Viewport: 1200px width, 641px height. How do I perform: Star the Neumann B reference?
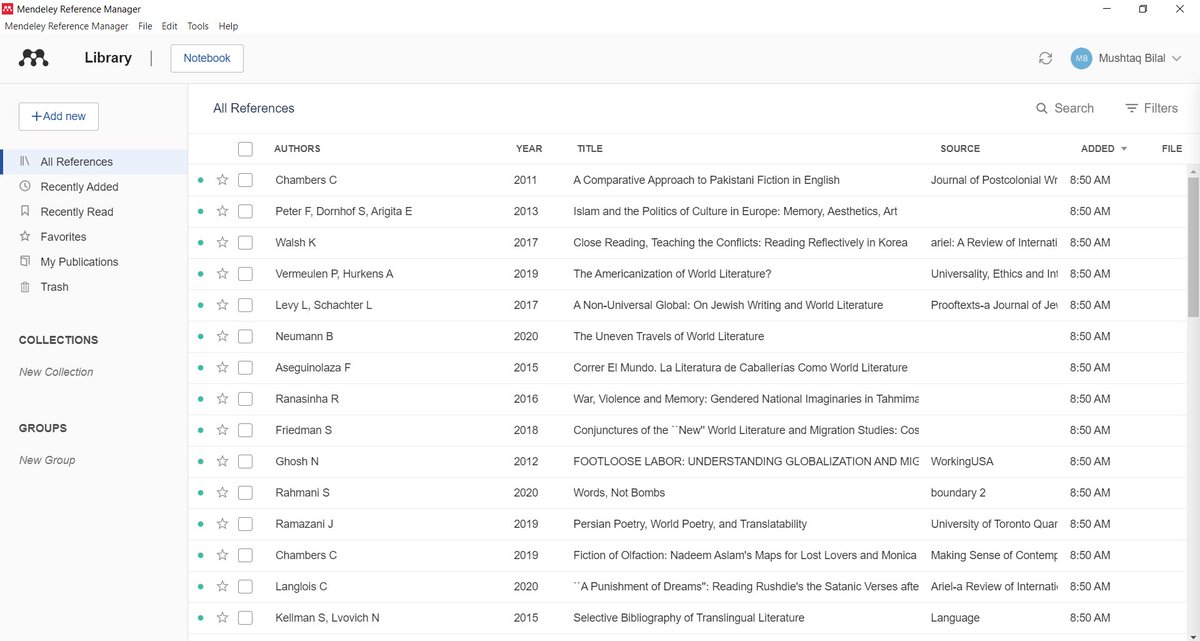[223, 336]
